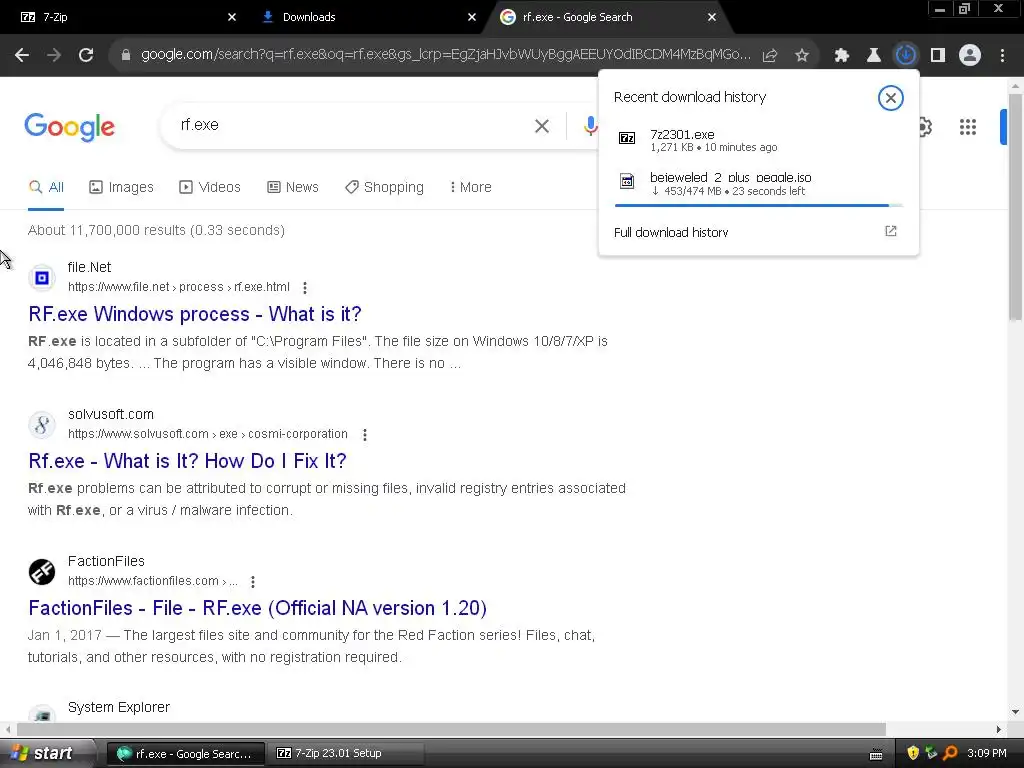Click the Google logo
Image resolution: width=1024 pixels, height=768 pixels.
[x=69, y=127]
